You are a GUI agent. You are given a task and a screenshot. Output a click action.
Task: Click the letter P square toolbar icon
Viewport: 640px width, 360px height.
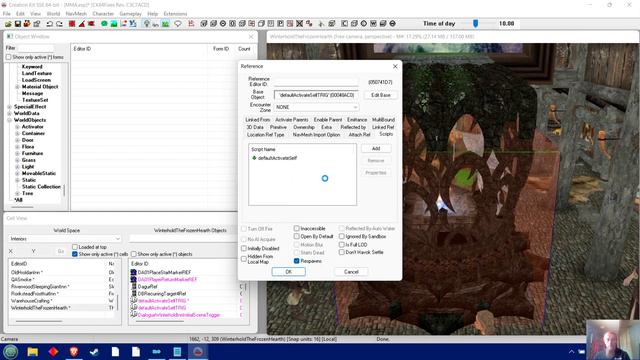(x=280, y=24)
